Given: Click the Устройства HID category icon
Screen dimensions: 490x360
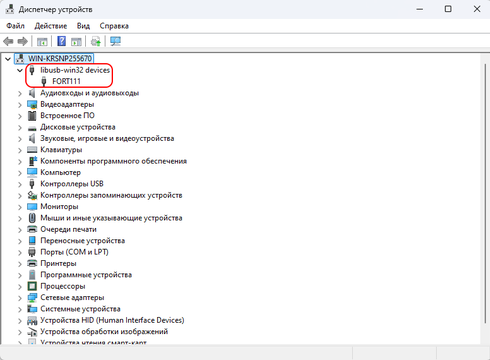Looking at the screenshot, I should 32,321.
